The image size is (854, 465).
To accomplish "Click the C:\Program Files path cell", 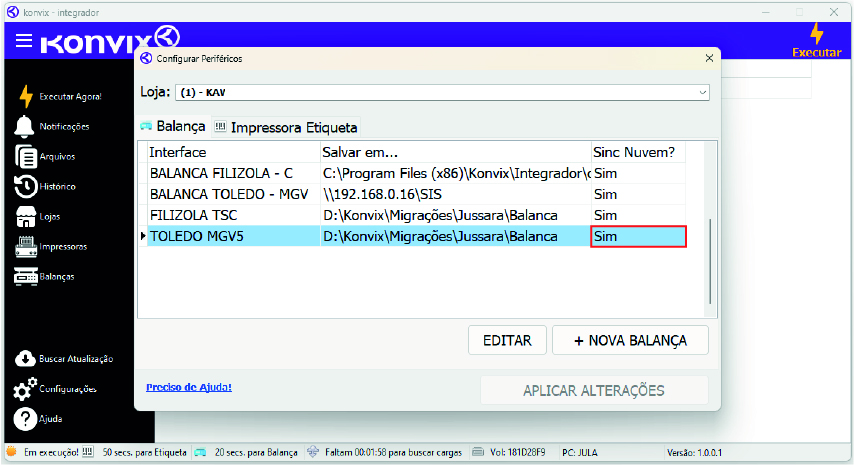I will [456, 173].
